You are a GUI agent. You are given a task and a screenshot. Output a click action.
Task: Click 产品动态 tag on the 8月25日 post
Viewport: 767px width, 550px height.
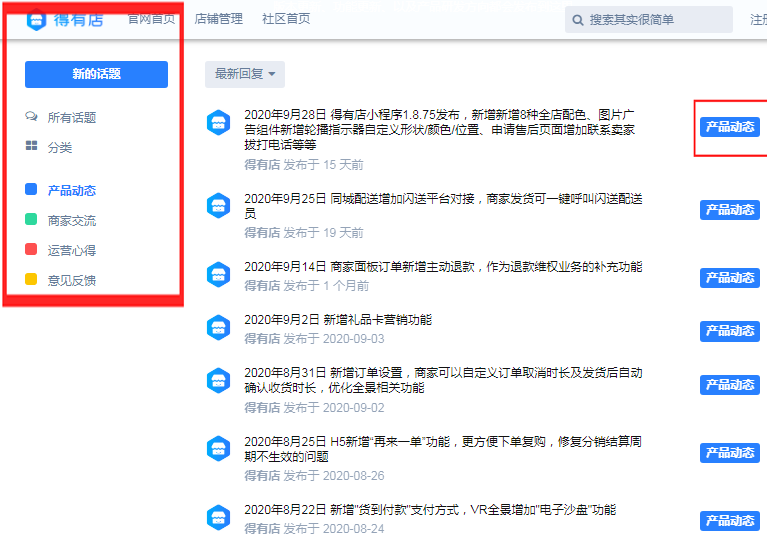tap(730, 453)
